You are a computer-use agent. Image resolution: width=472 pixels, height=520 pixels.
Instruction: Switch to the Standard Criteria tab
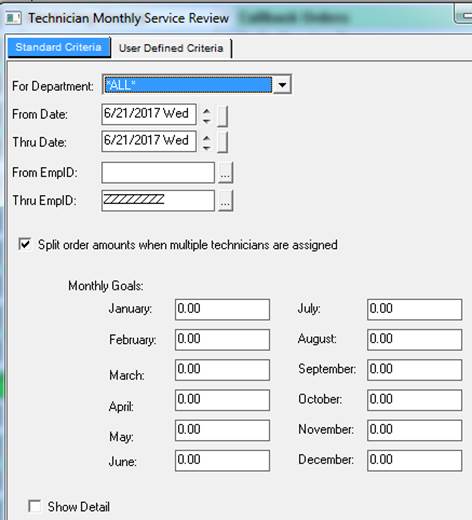[59, 47]
